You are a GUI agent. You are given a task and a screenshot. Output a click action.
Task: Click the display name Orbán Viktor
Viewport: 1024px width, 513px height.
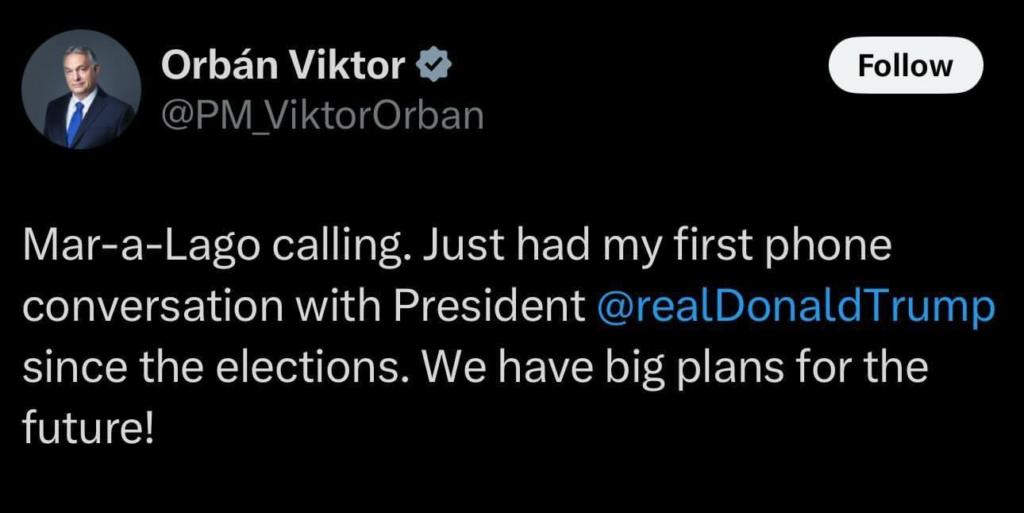click(x=282, y=66)
